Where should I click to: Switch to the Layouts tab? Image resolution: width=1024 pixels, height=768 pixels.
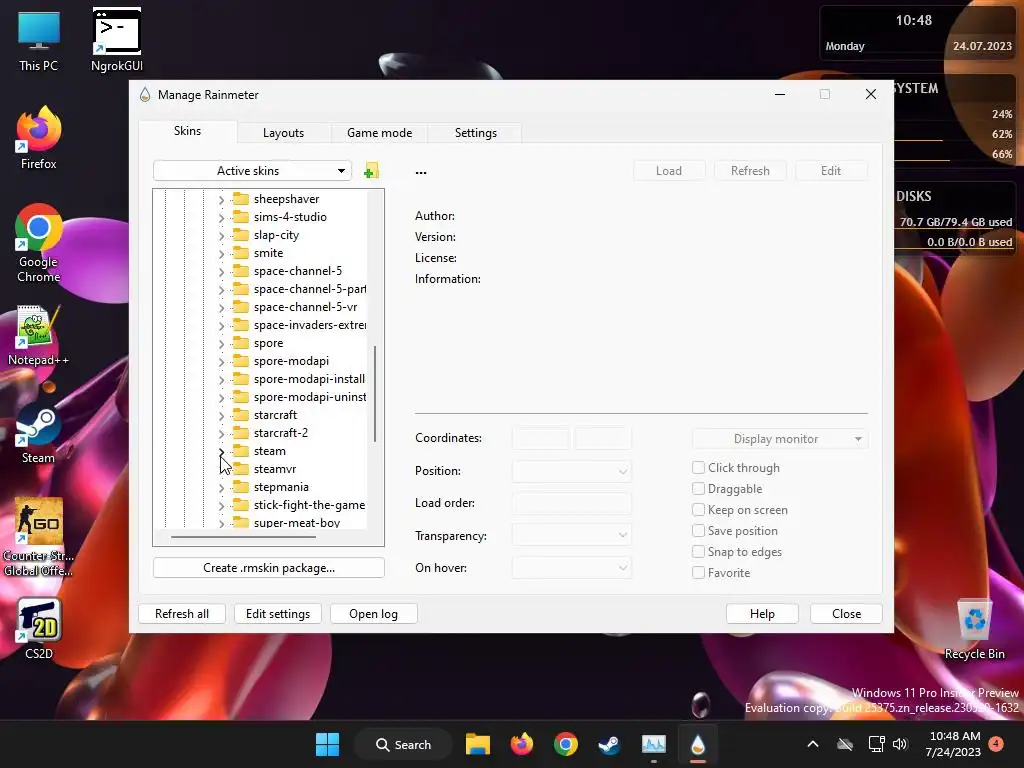point(283,133)
